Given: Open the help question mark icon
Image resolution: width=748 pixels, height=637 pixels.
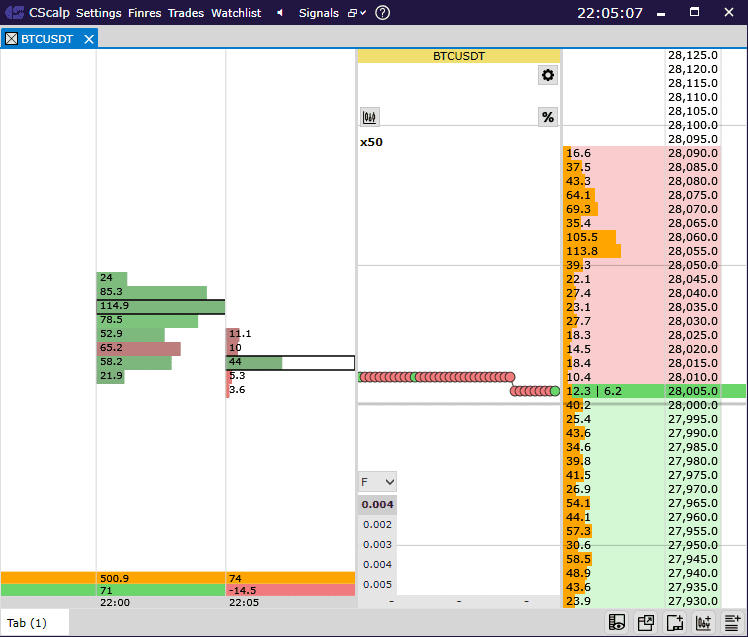Looking at the screenshot, I should pyautogui.click(x=383, y=13).
